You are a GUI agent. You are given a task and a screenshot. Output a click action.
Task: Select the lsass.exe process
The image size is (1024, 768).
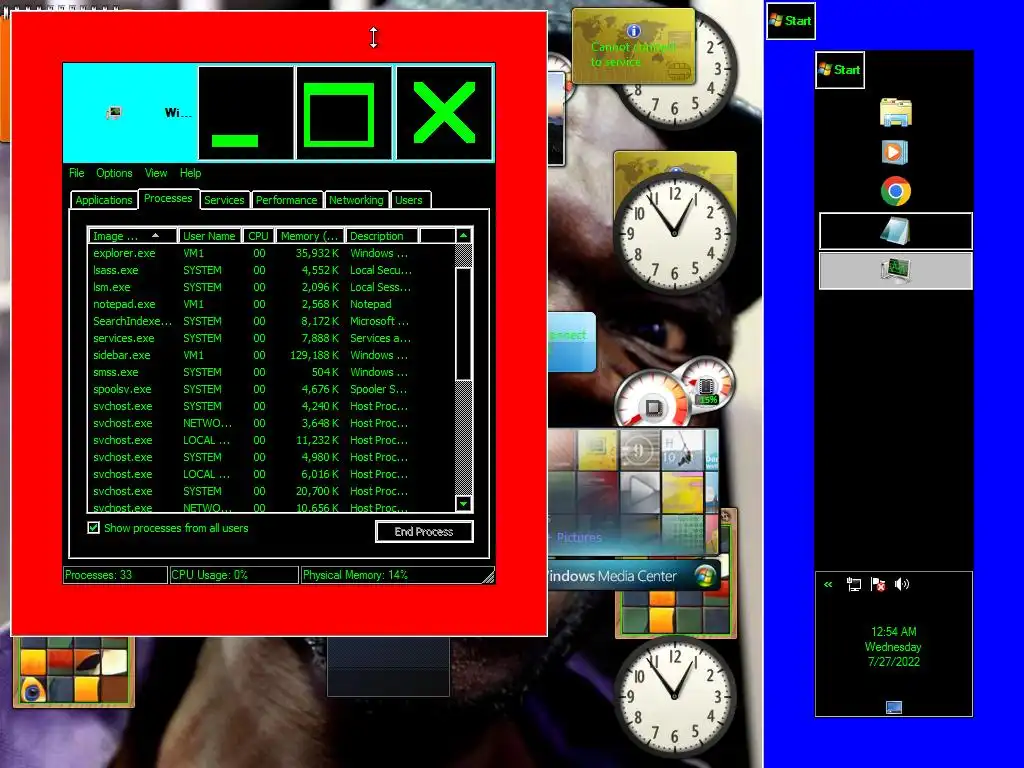(x=271, y=270)
